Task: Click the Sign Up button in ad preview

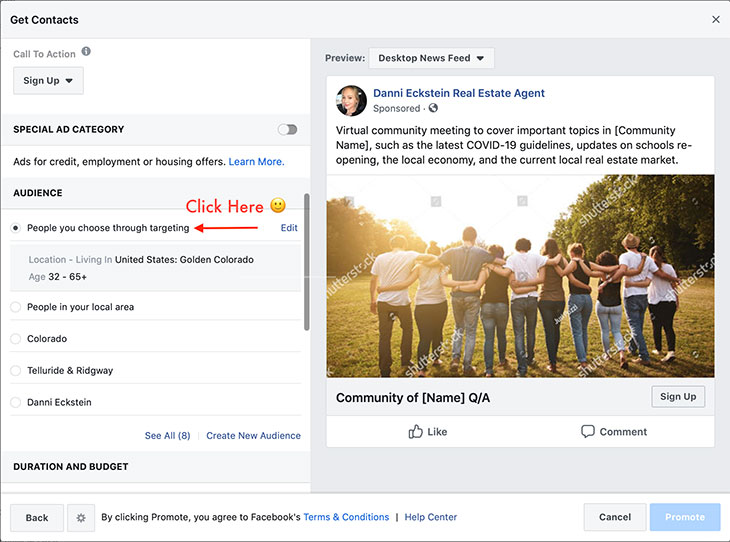Action: (678, 397)
